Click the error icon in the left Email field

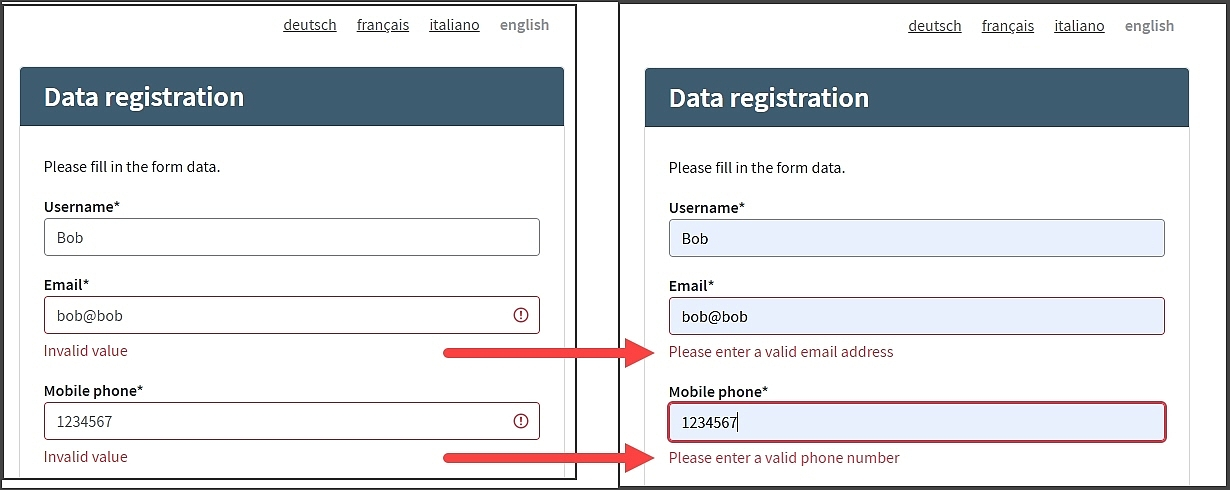point(520,315)
